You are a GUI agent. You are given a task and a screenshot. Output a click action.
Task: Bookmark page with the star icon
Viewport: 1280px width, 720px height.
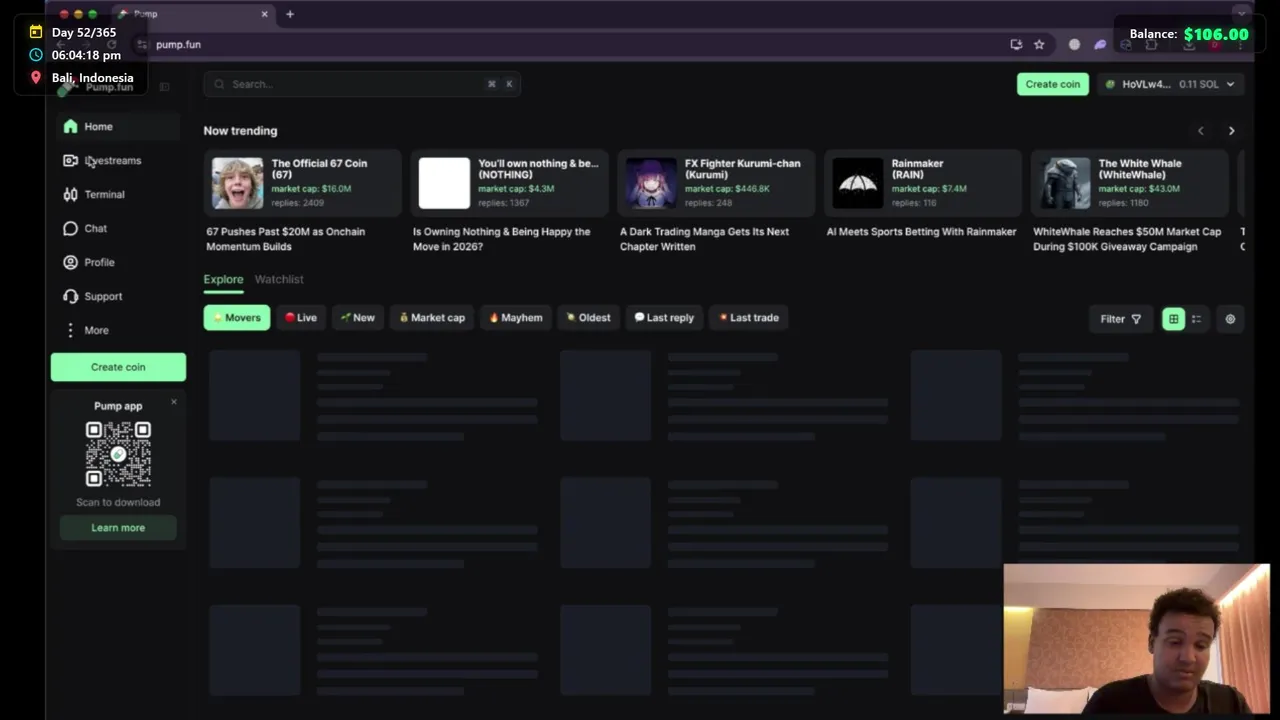coord(1039,44)
